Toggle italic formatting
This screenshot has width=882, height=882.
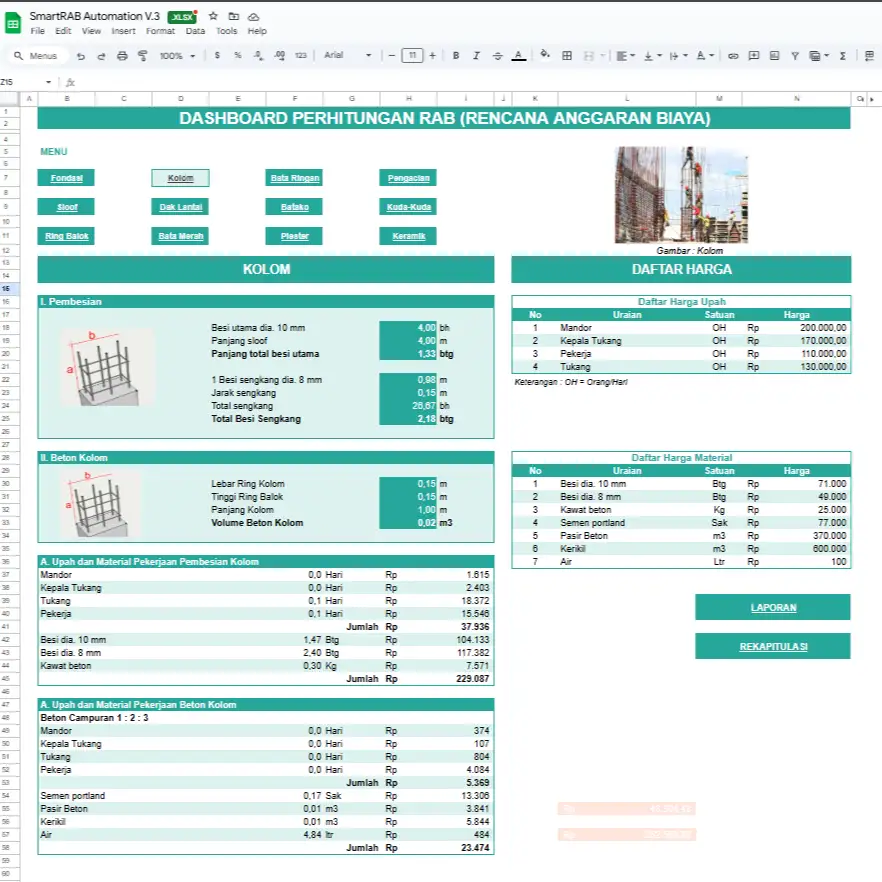(476, 56)
